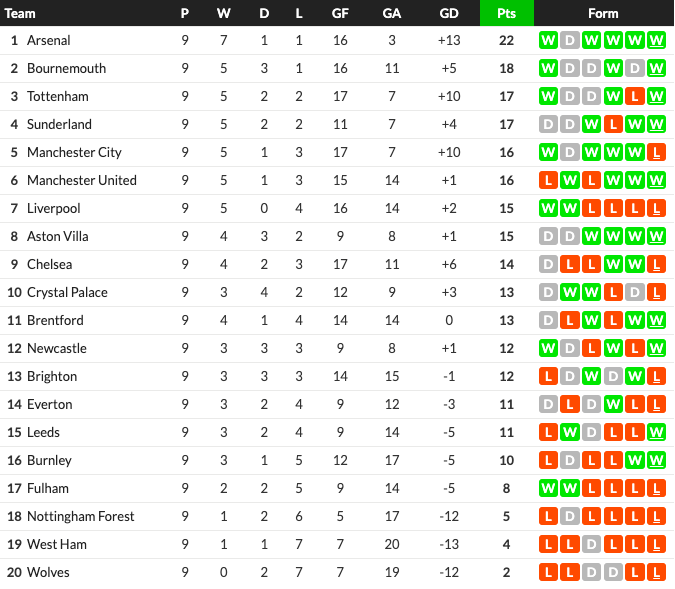This screenshot has width=675, height=589.
Task: Click the loss badge in Sunderland's form
Action: click(613, 125)
